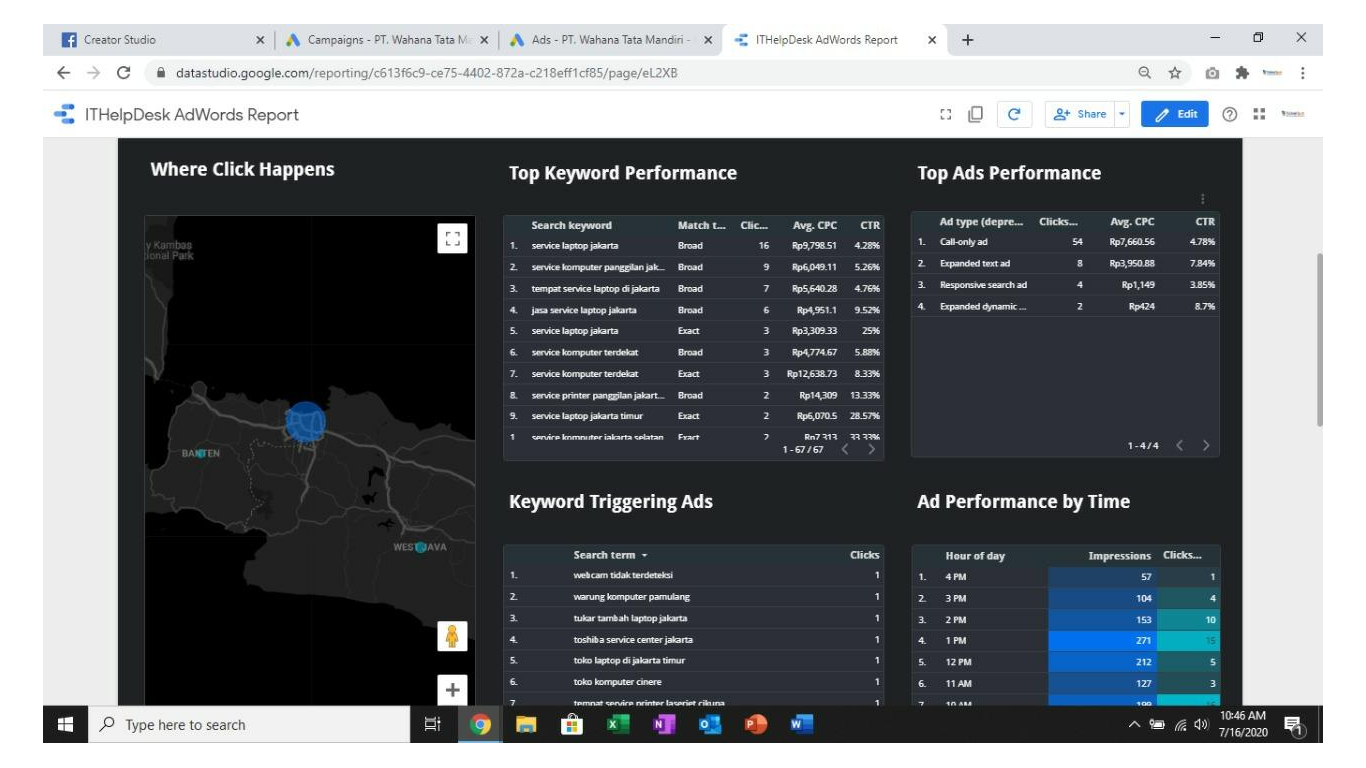This screenshot has height=768, width=1366.
Task: Zoom in on the map with the plus icon
Action: pos(452,688)
